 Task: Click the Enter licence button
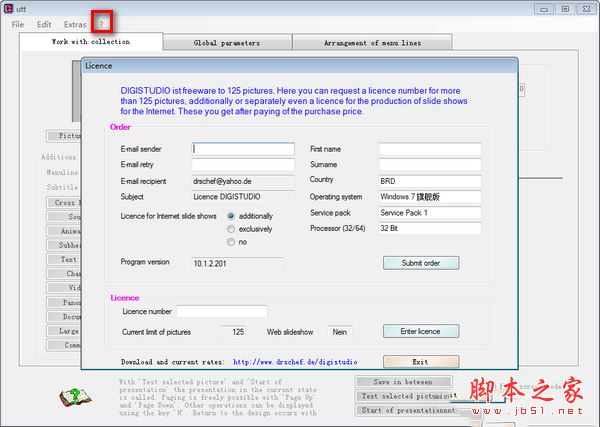(x=421, y=331)
